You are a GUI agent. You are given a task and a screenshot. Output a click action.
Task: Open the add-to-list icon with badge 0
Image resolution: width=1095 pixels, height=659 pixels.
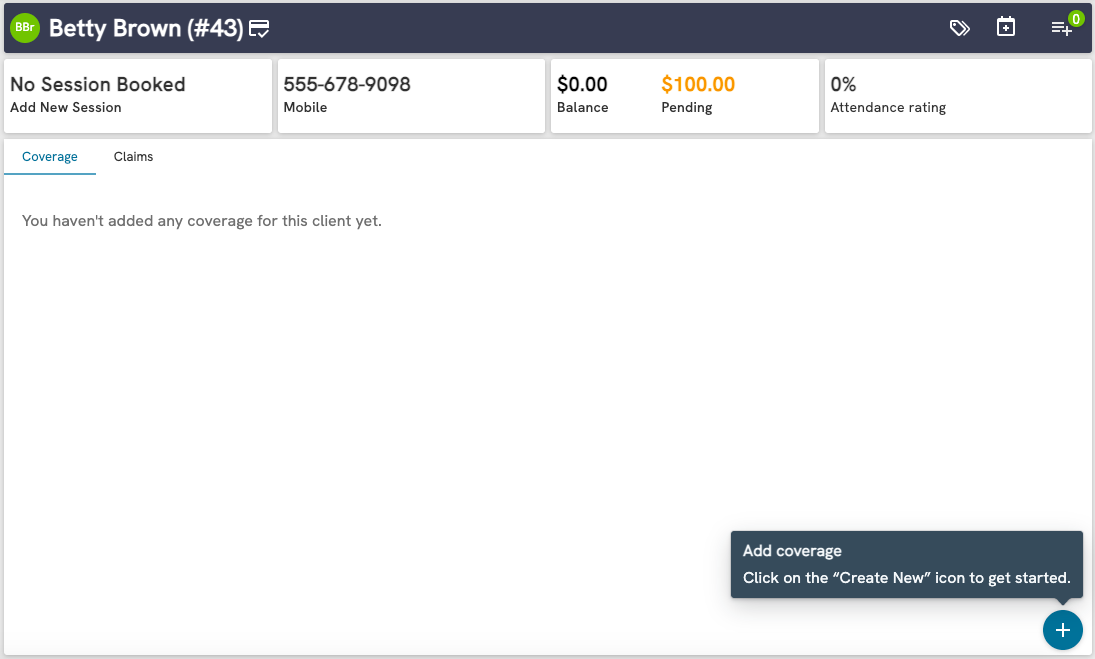point(1062,28)
